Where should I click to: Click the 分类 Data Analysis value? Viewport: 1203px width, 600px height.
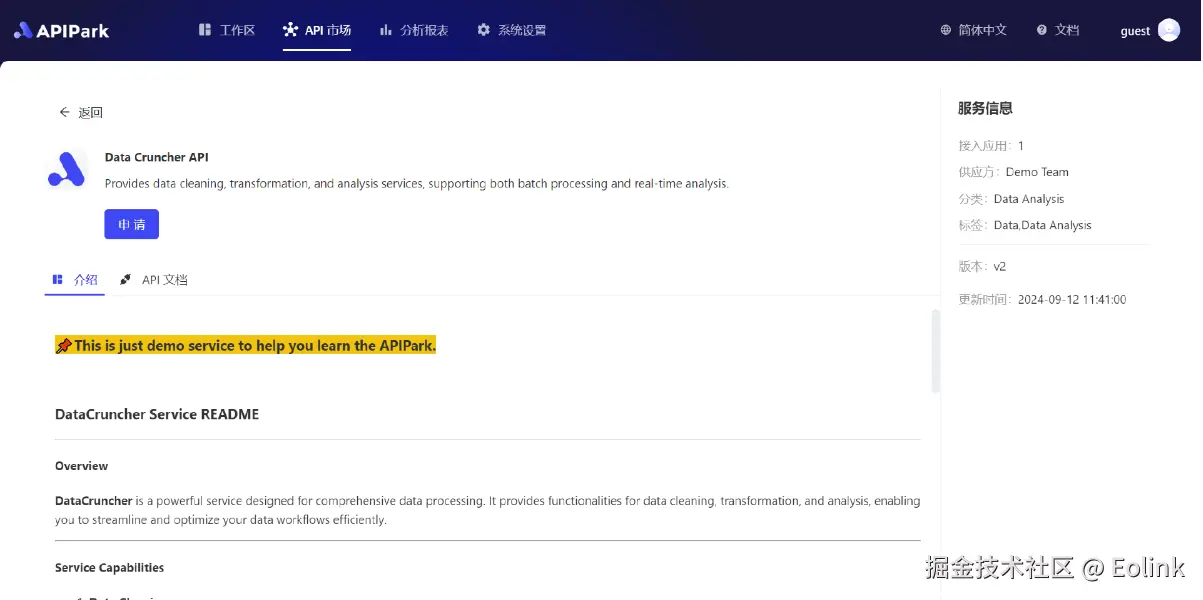pos(1029,199)
